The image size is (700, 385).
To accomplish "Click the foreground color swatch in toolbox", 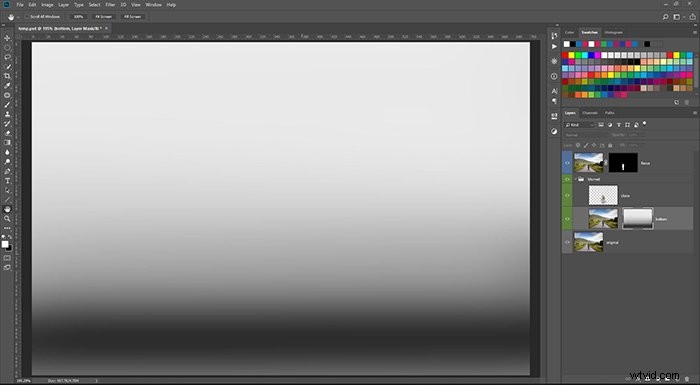I will coord(5,244).
